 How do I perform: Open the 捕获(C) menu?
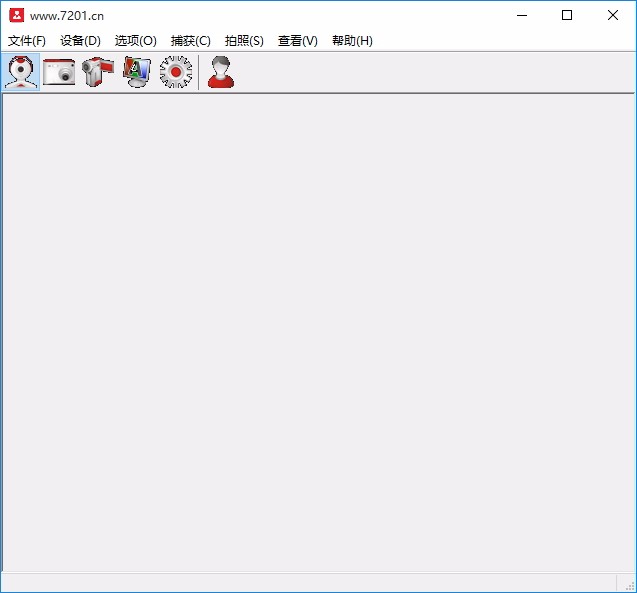click(191, 41)
